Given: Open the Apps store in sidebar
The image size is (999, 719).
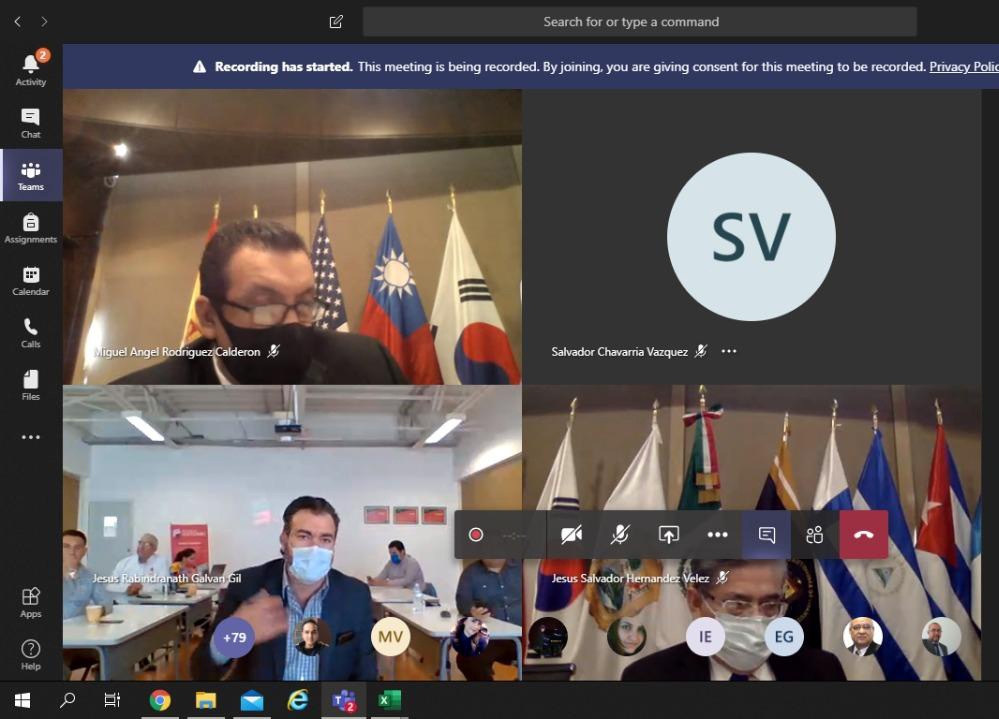Looking at the screenshot, I should (x=30, y=602).
